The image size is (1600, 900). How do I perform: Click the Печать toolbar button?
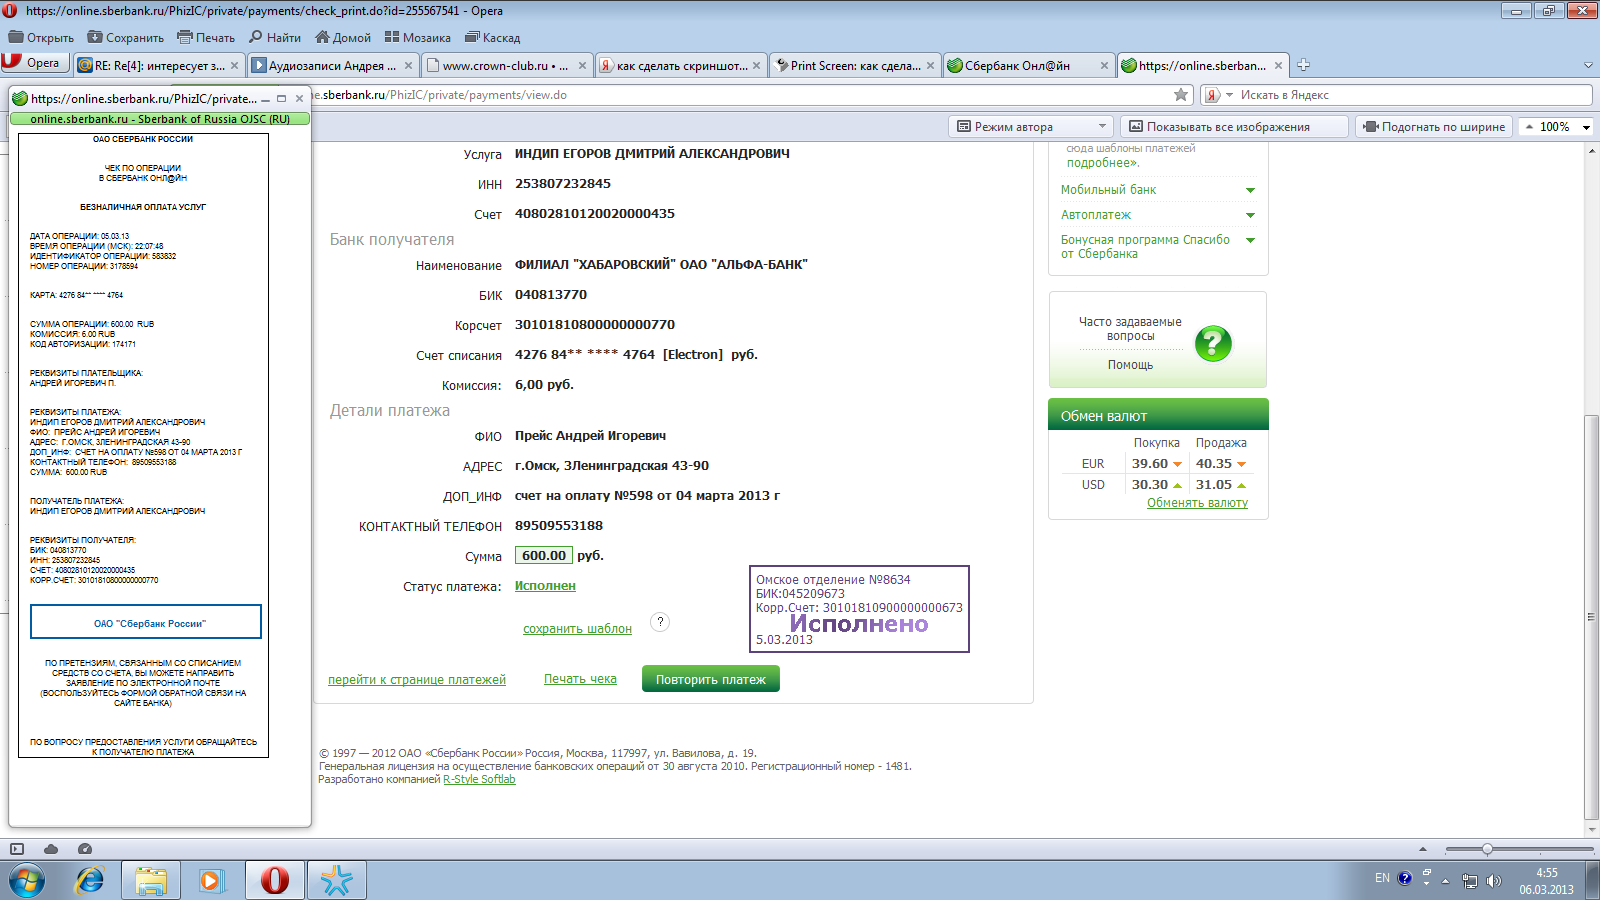click(x=206, y=38)
